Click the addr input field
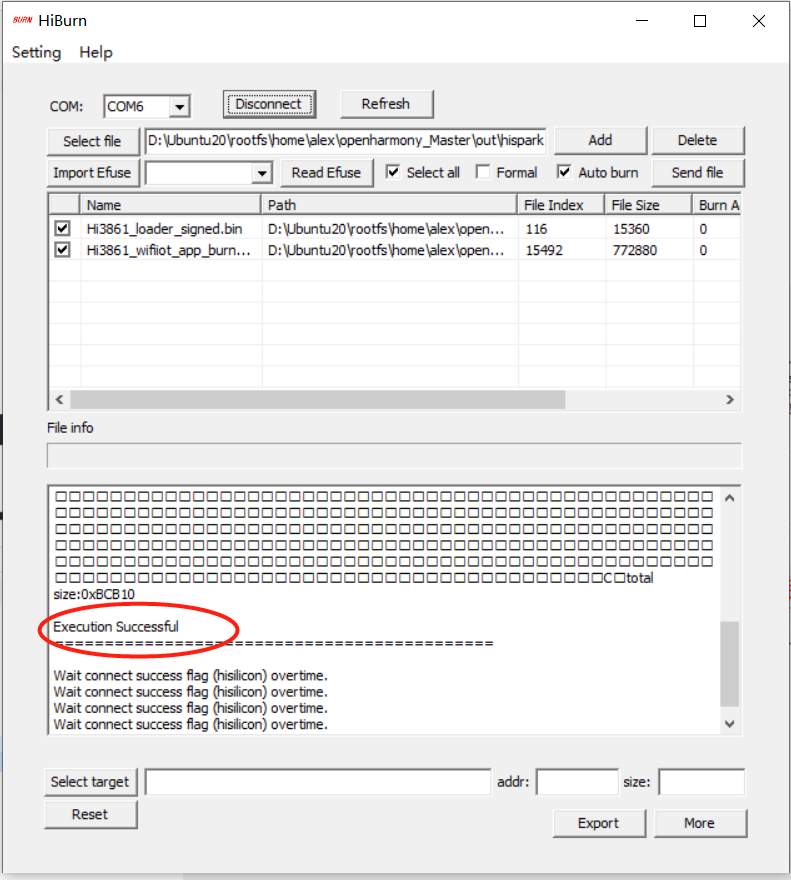 (577, 782)
